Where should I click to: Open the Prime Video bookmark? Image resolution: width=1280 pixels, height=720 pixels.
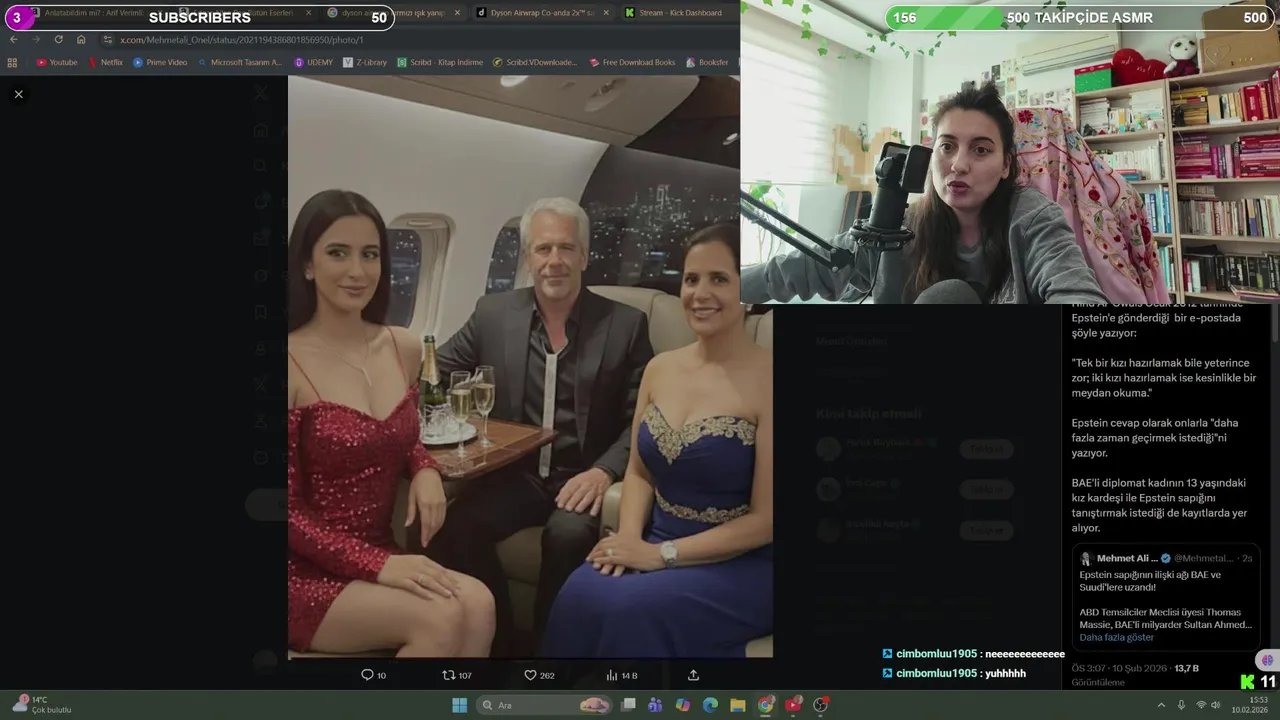(x=160, y=62)
